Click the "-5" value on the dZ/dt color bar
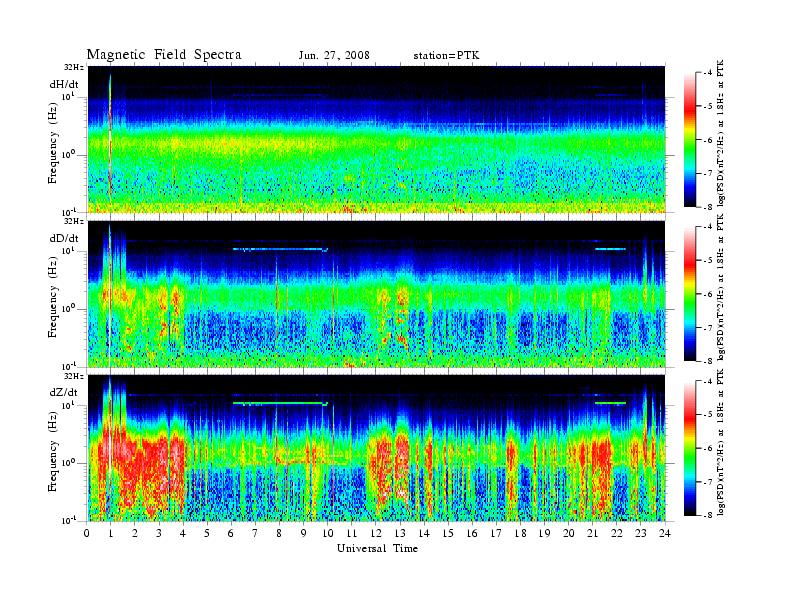The width and height of the screenshot is (792, 612). click(x=708, y=415)
